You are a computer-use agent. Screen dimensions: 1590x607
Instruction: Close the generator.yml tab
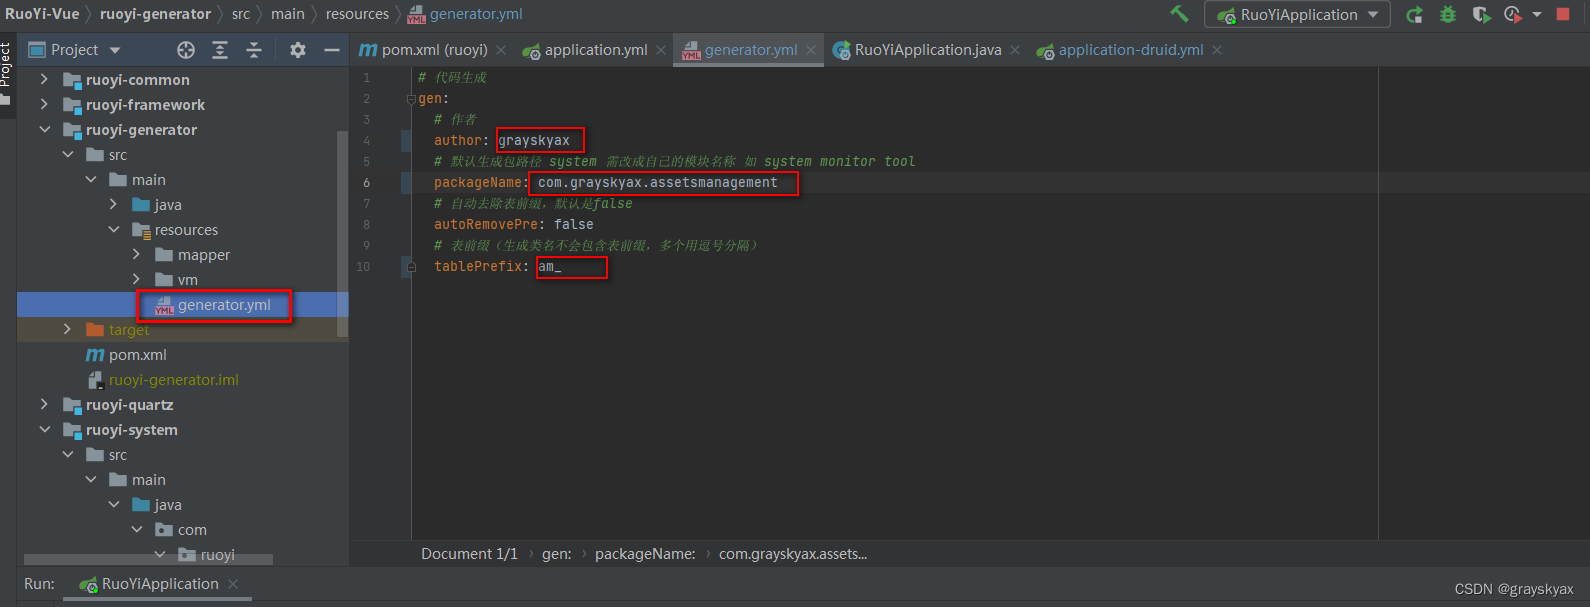pyautogui.click(x=811, y=50)
